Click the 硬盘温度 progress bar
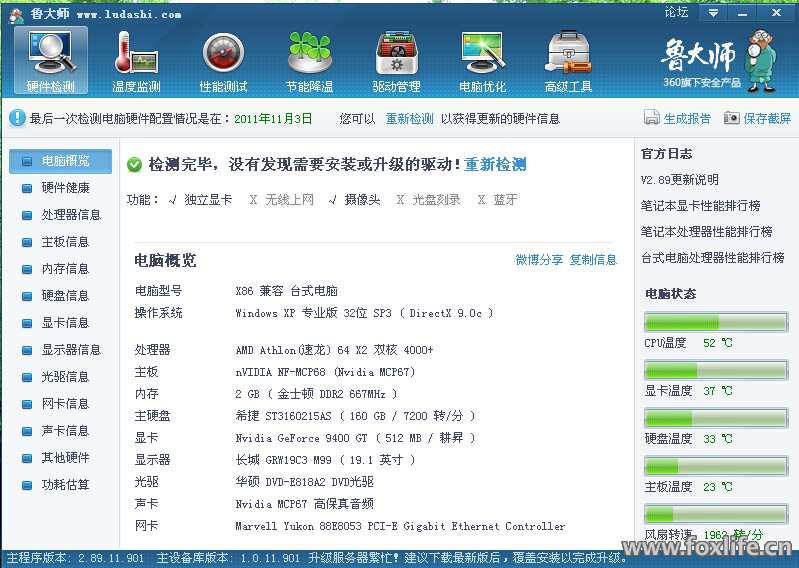 tap(716, 418)
